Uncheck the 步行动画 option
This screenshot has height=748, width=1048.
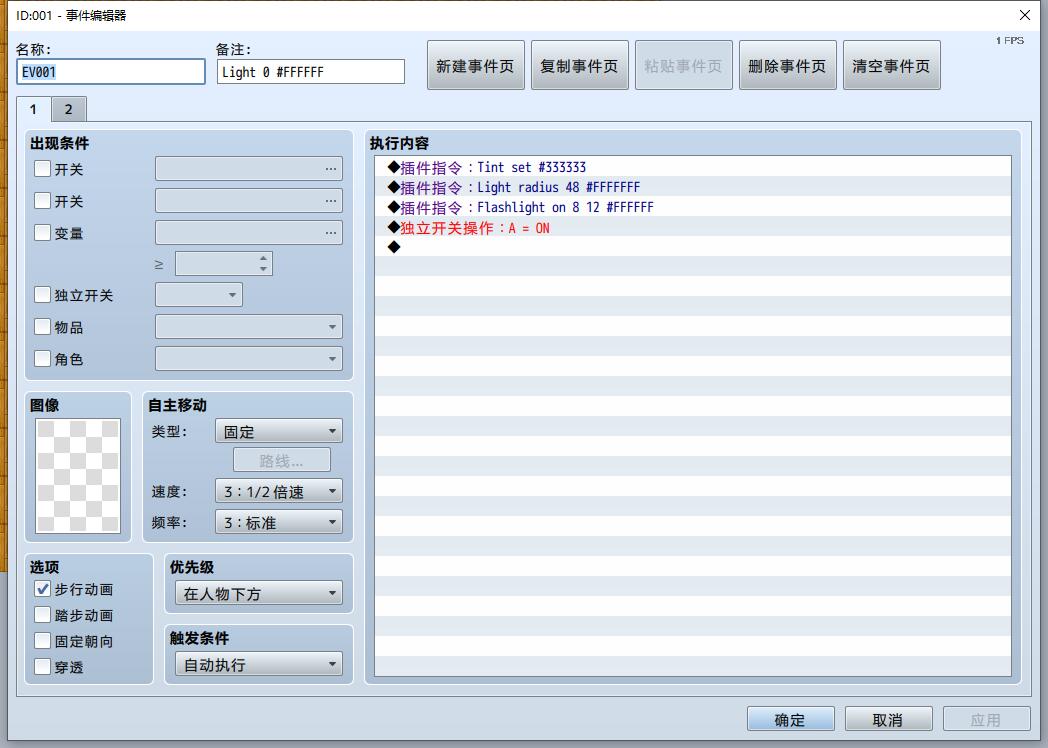click(42, 589)
